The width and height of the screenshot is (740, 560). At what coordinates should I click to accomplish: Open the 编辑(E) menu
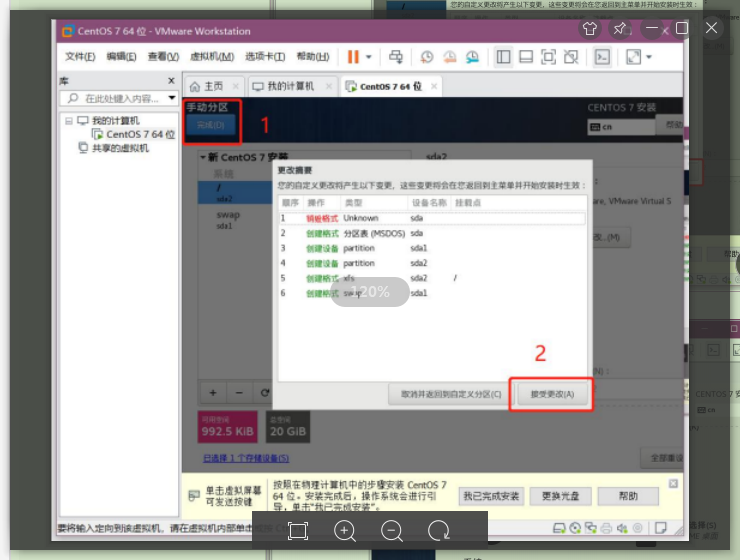click(121, 57)
